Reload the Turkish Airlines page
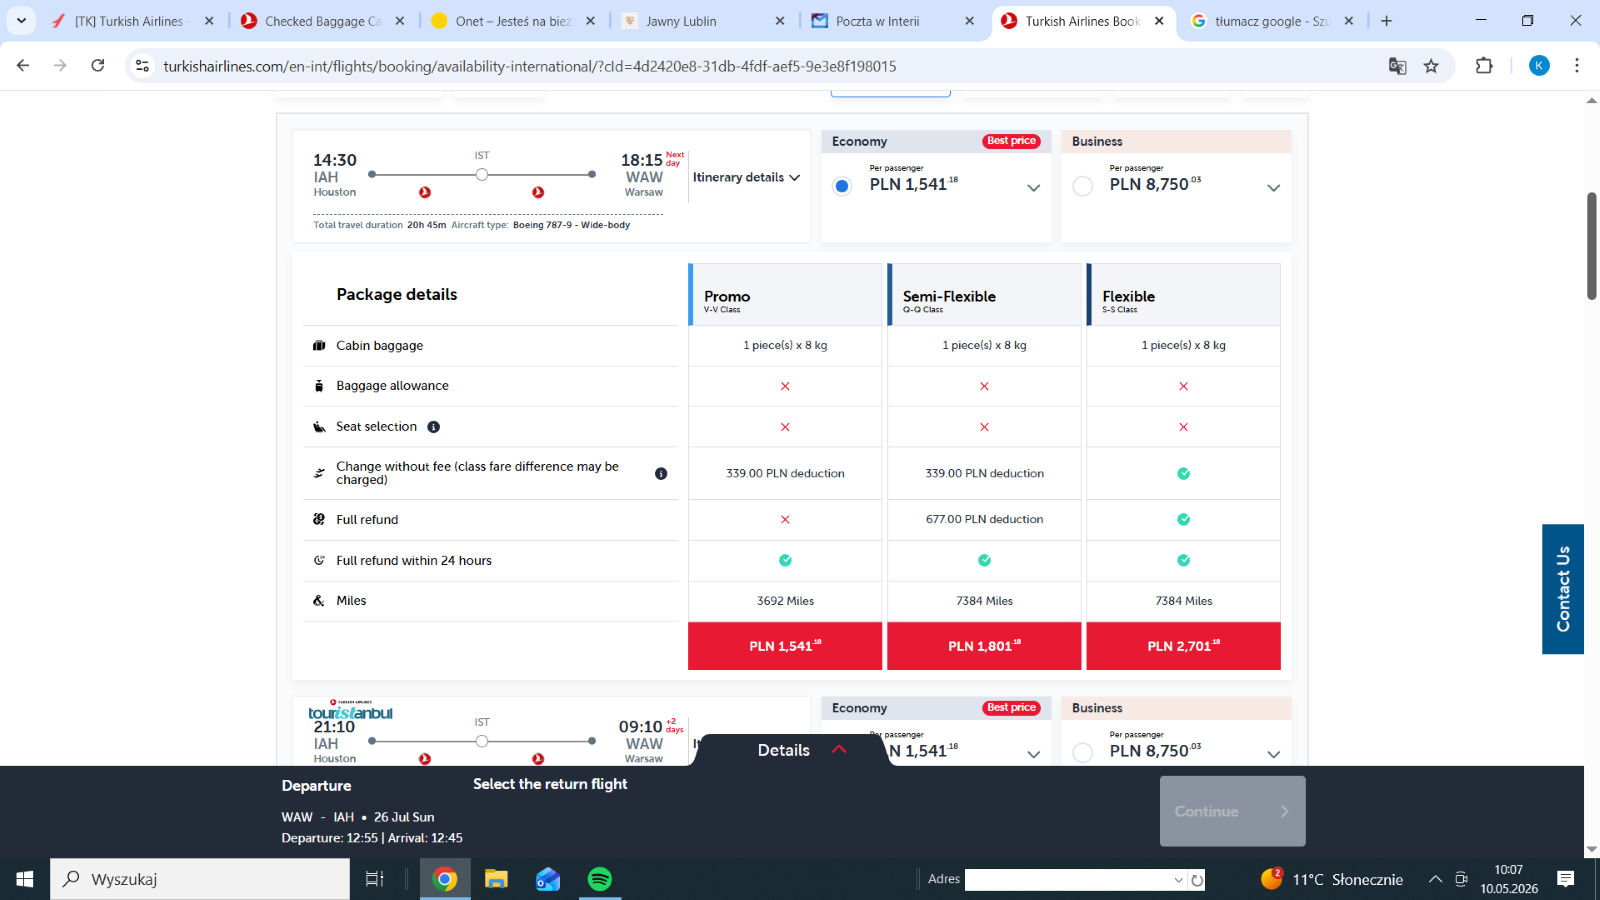The image size is (1600, 900). 98,66
